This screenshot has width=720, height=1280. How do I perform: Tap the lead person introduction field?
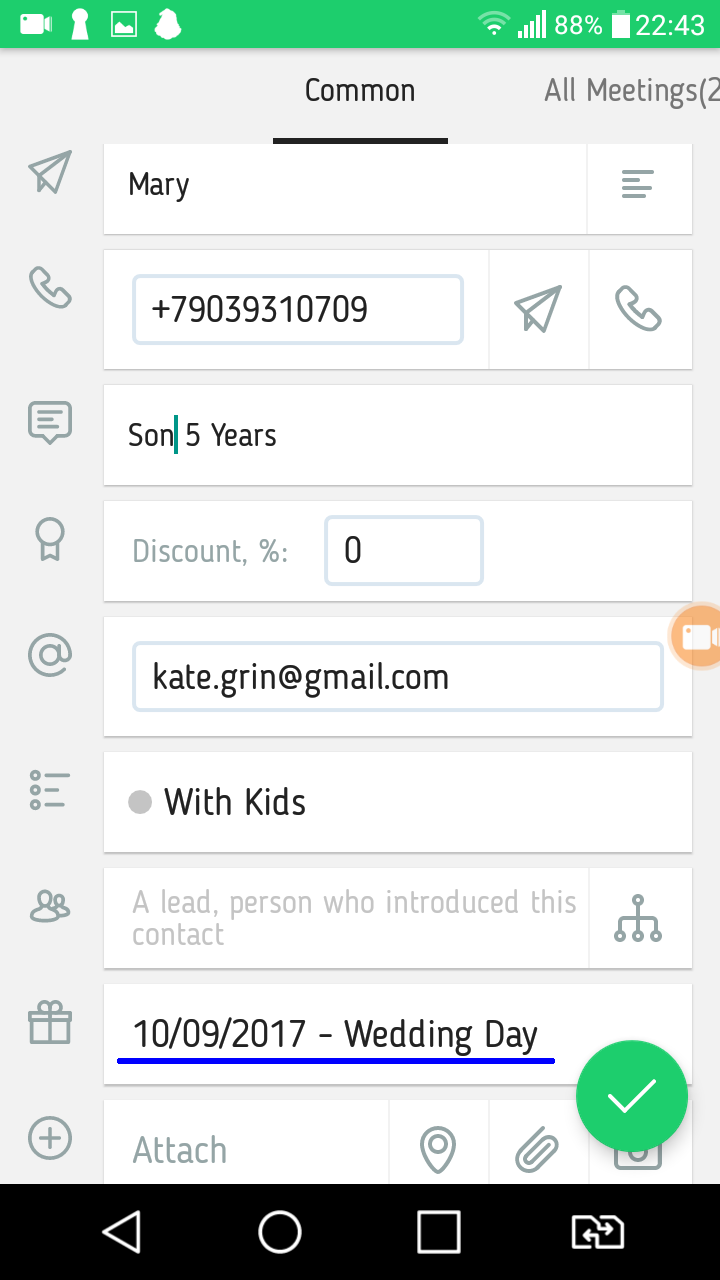(346, 918)
